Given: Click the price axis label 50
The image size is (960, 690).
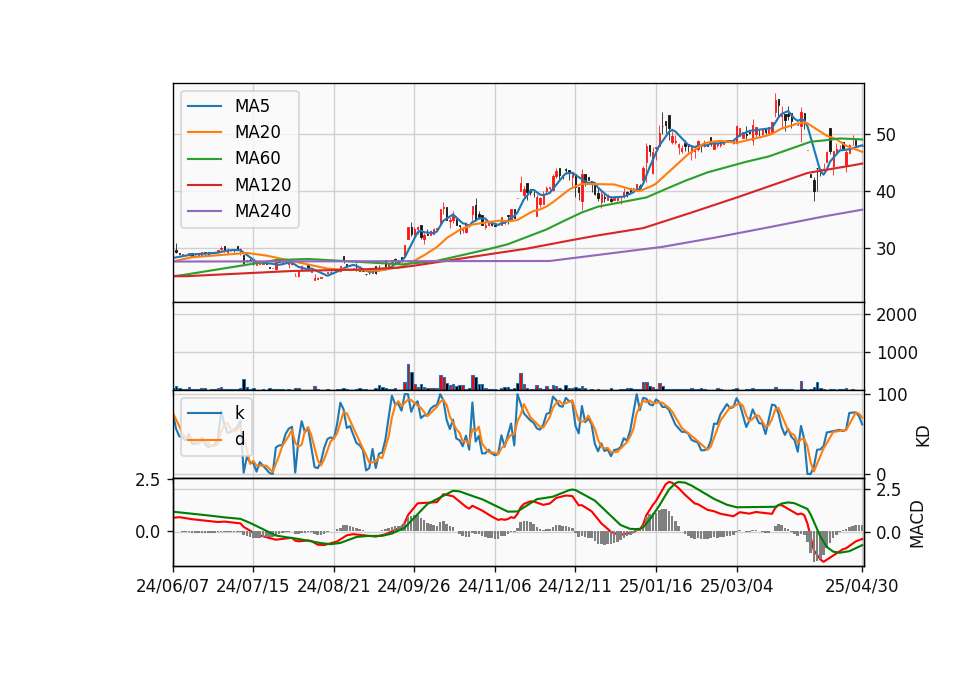Looking at the screenshot, I should point(885,135).
